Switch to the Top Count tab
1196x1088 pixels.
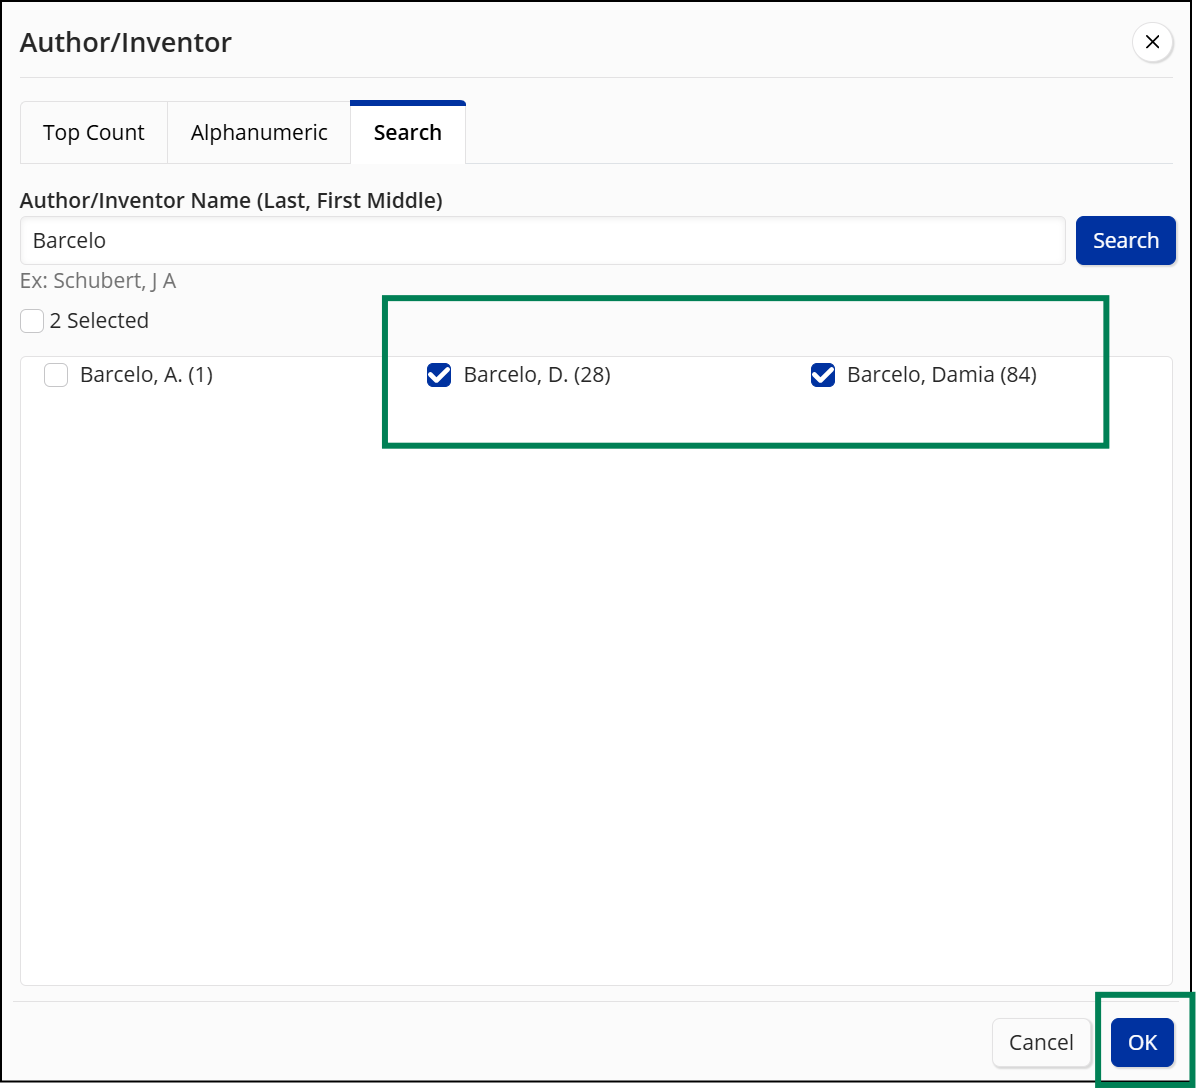[94, 133]
